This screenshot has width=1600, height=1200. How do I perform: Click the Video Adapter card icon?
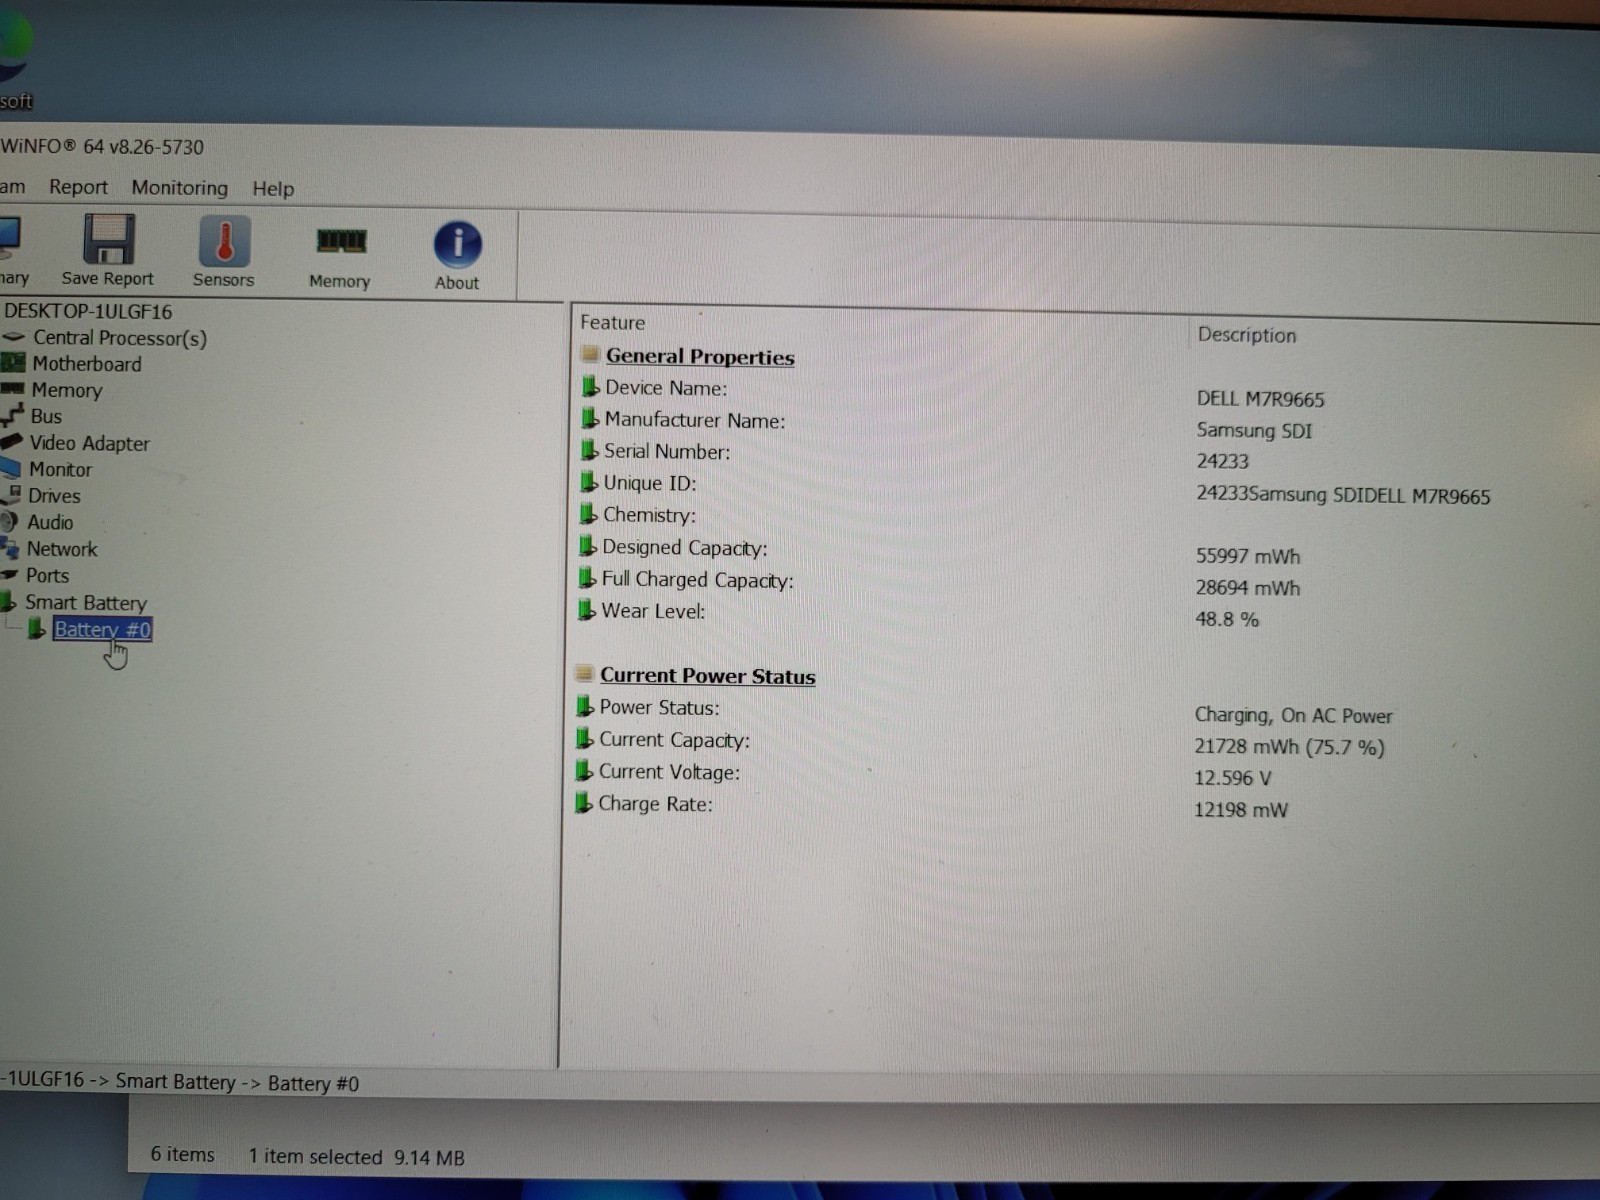11,442
